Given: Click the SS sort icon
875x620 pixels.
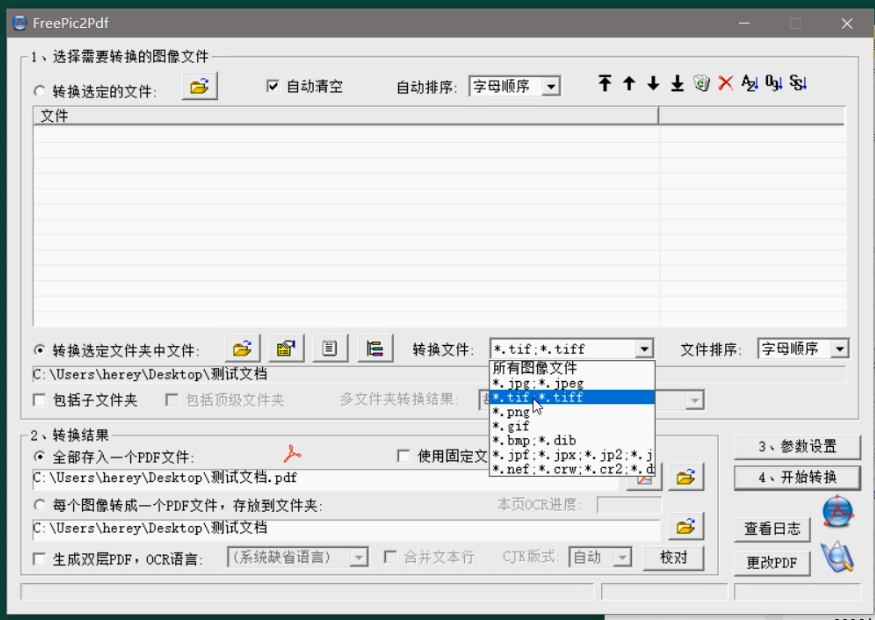Looking at the screenshot, I should [798, 84].
